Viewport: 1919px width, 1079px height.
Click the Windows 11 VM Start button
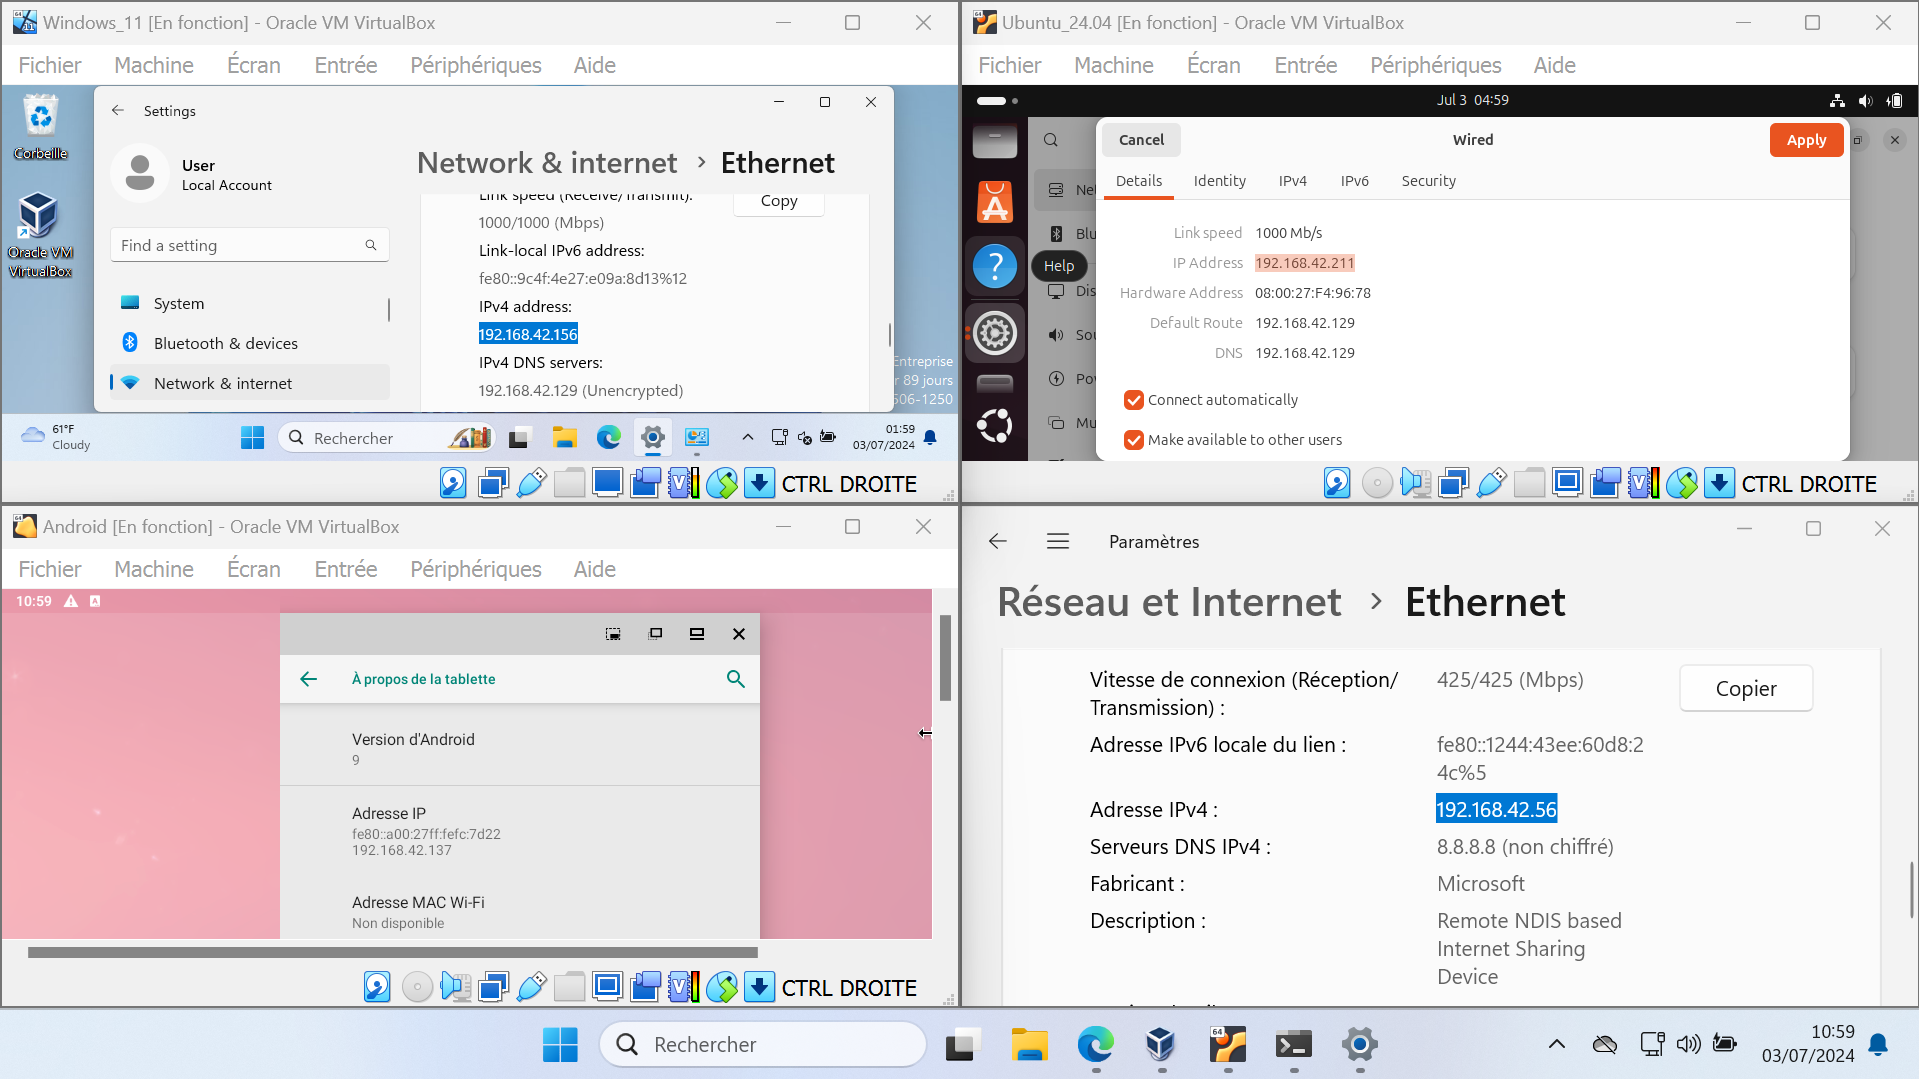pos(252,438)
